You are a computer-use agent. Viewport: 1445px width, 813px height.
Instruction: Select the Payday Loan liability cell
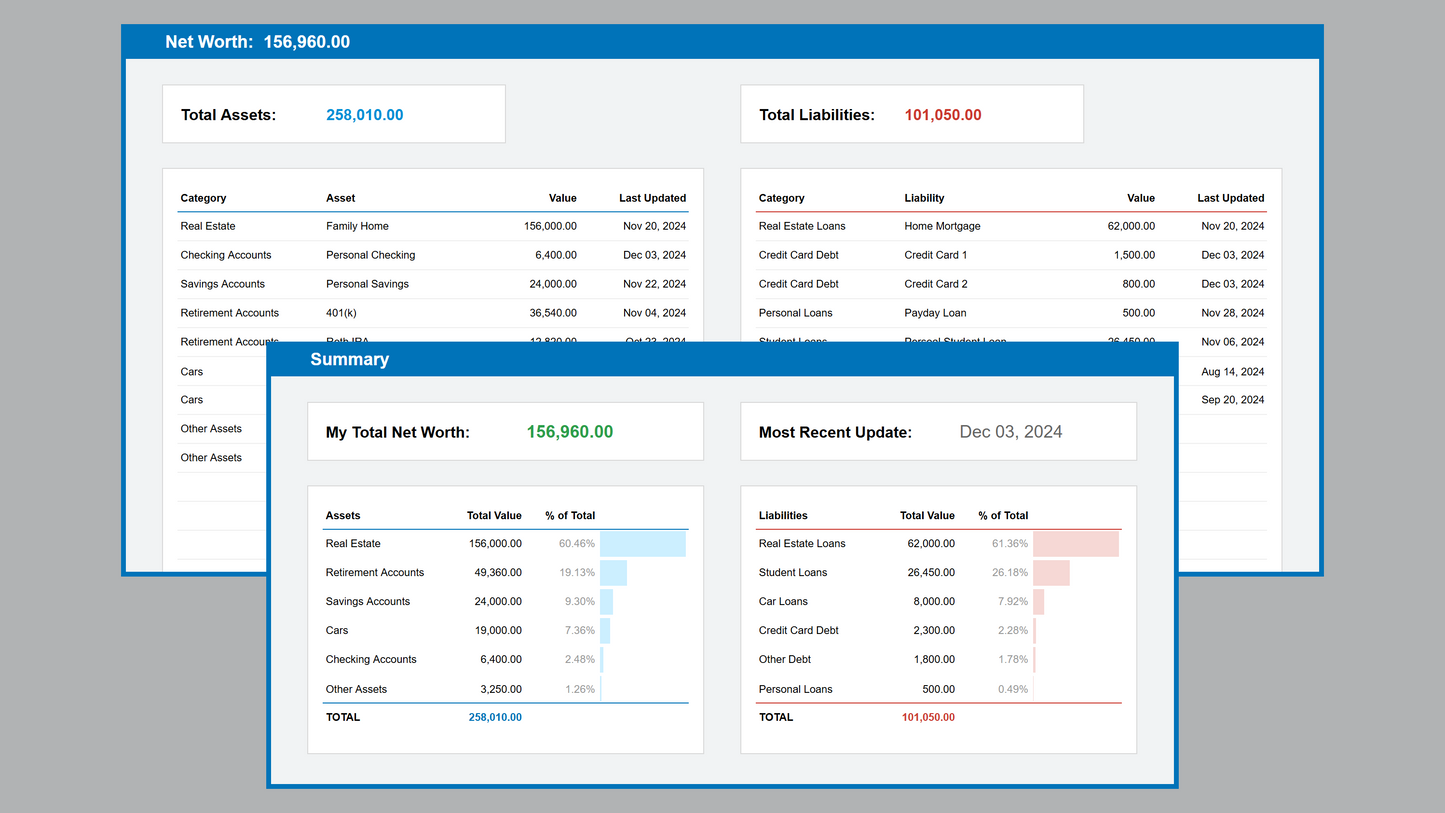pos(935,313)
